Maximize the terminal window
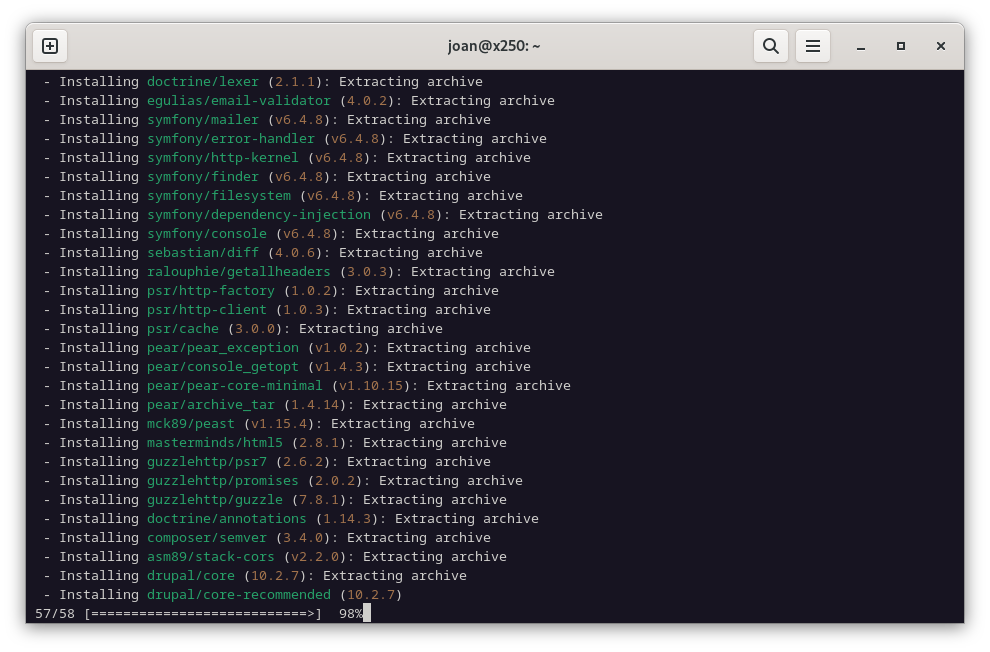The width and height of the screenshot is (990, 652). pos(901,46)
